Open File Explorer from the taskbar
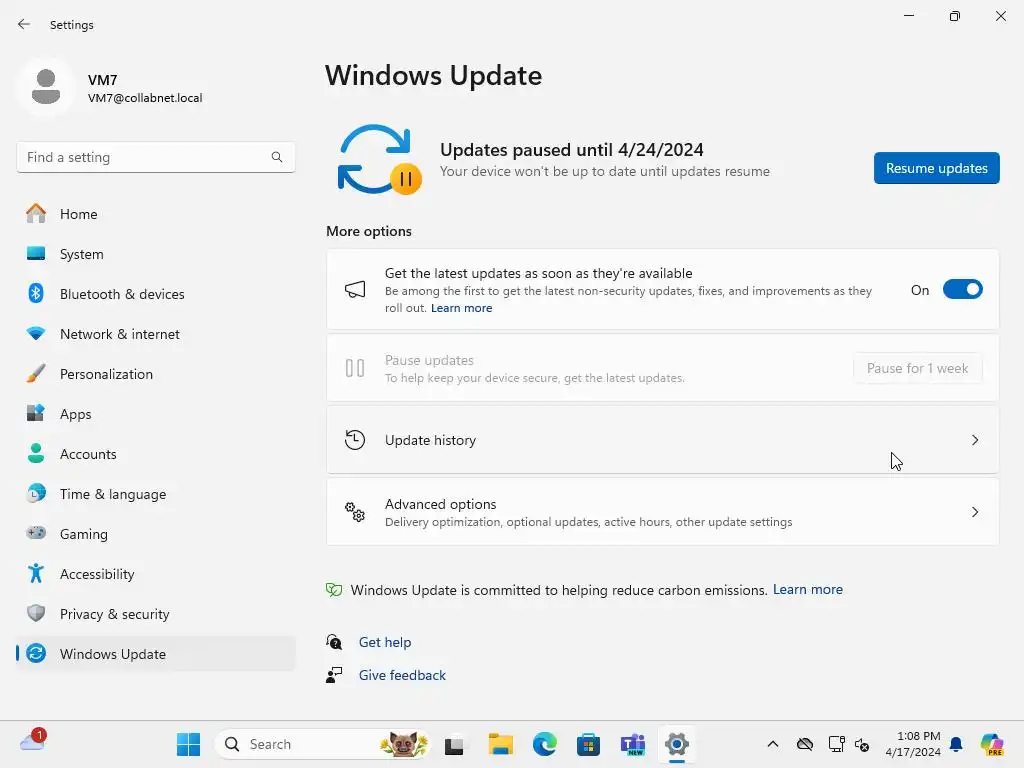1024x768 pixels. (500, 744)
